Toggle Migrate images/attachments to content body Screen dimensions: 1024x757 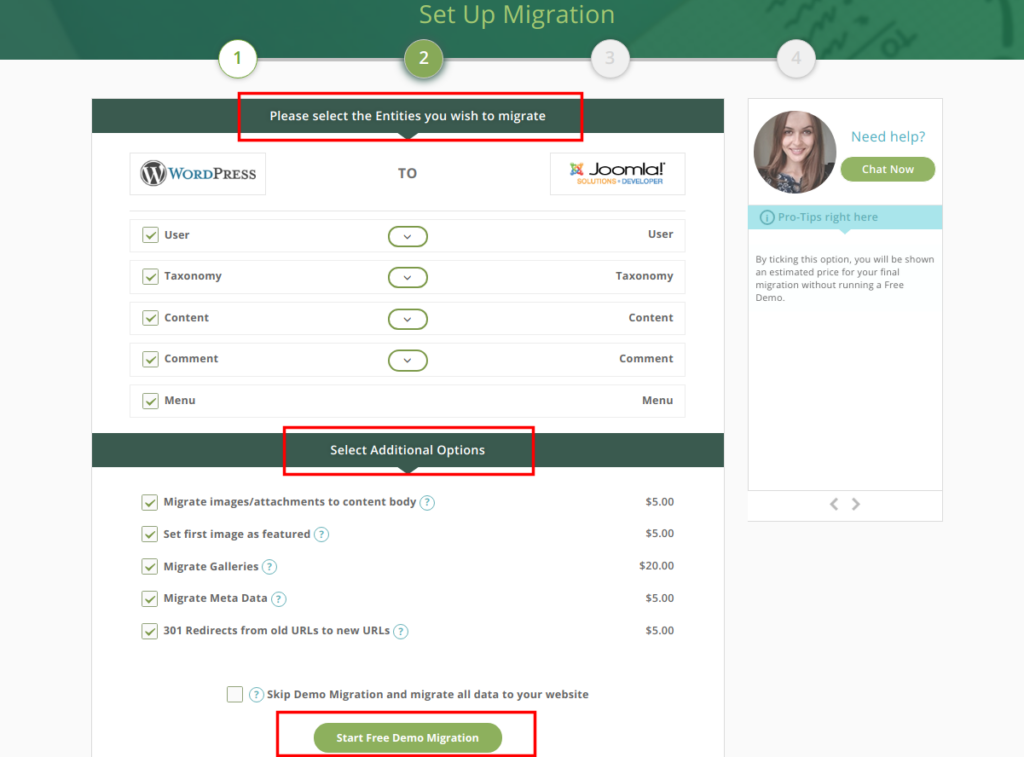pos(150,502)
